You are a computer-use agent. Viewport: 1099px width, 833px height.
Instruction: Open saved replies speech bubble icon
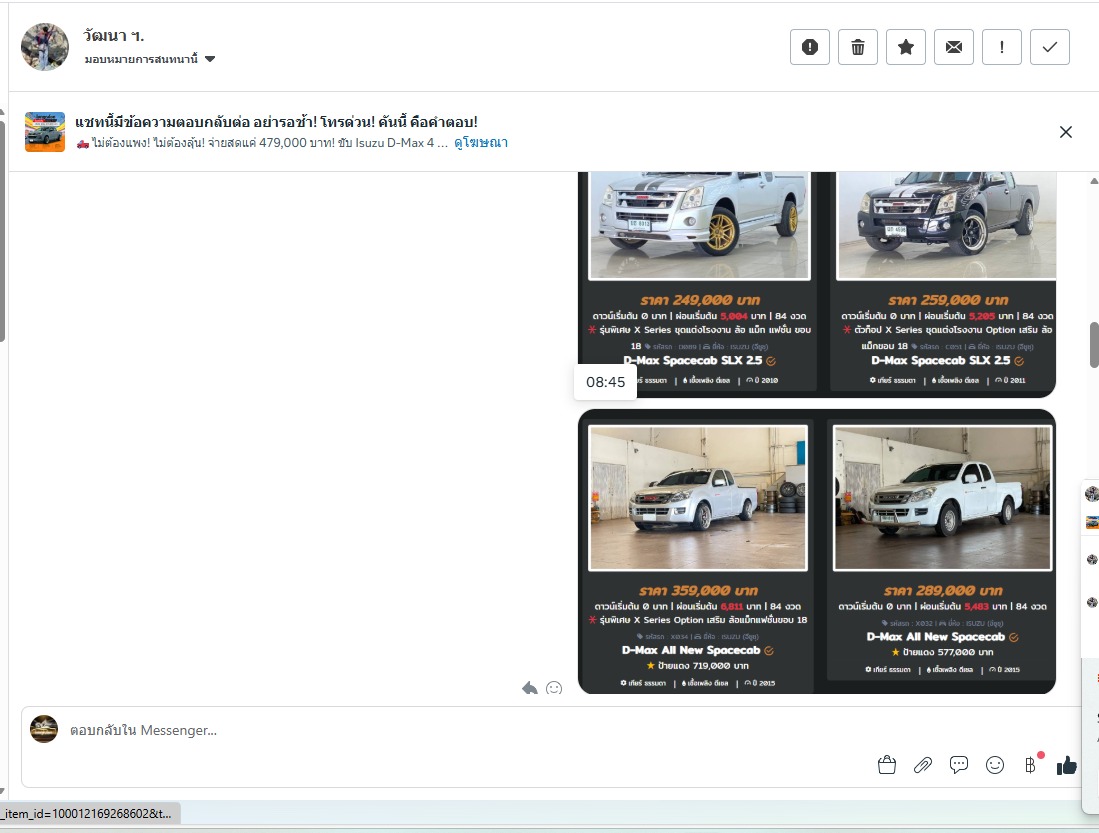click(x=958, y=765)
